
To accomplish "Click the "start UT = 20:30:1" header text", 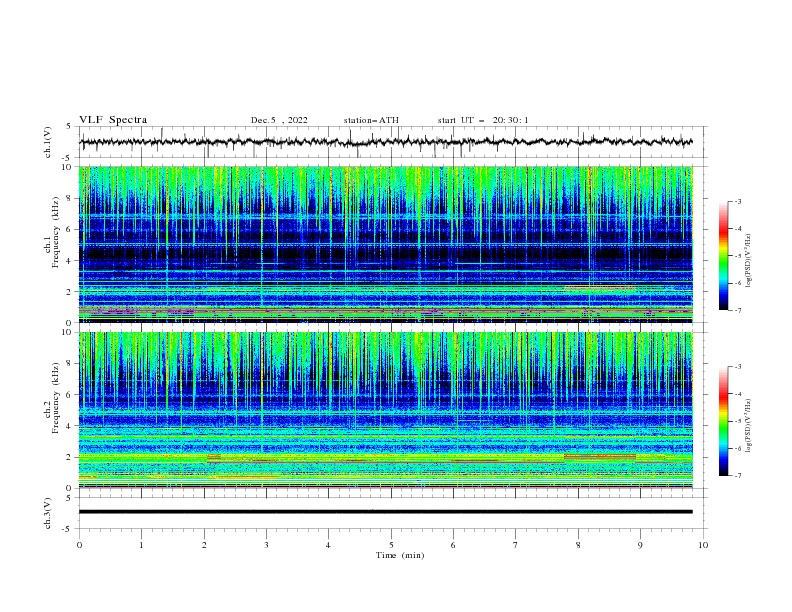I will 483,120.
